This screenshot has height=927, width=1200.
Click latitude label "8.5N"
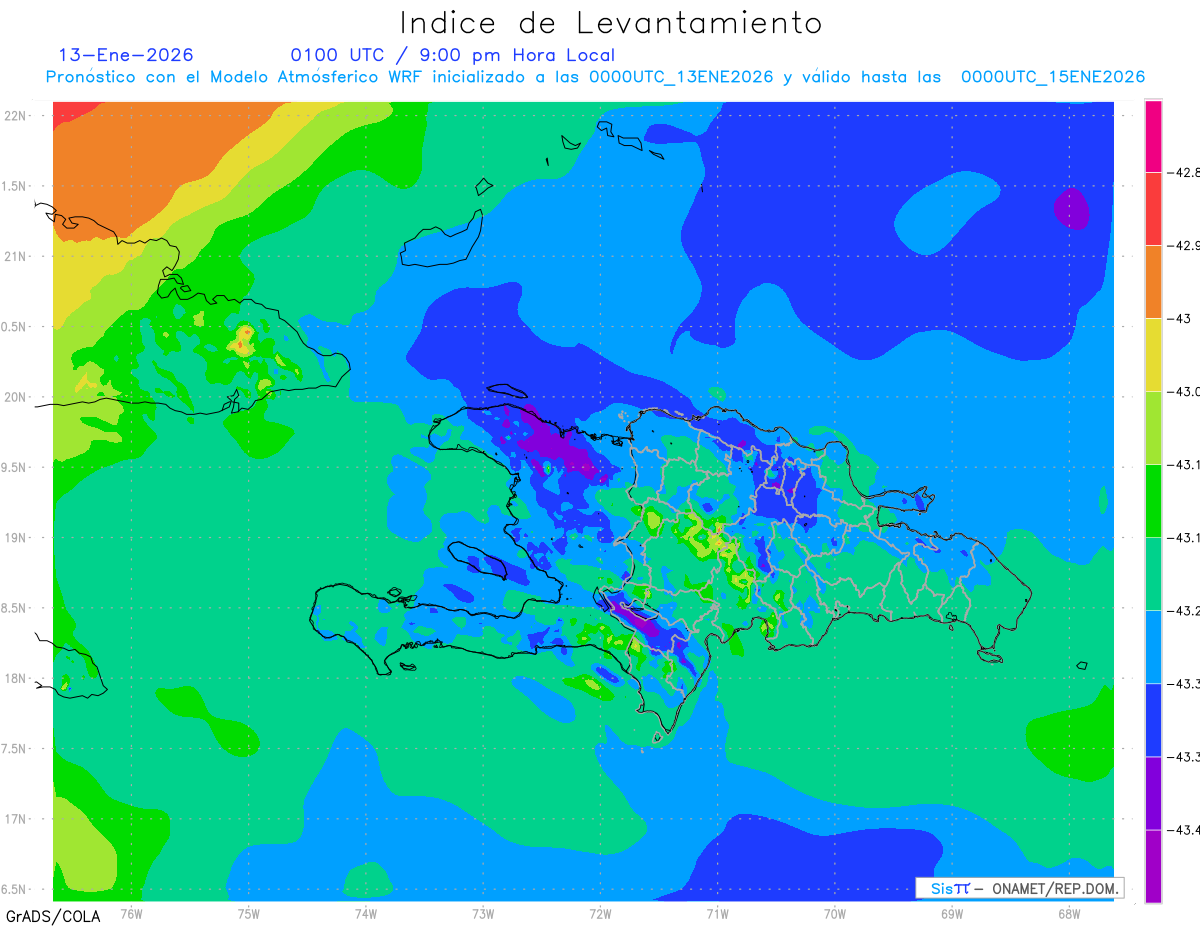point(15,608)
